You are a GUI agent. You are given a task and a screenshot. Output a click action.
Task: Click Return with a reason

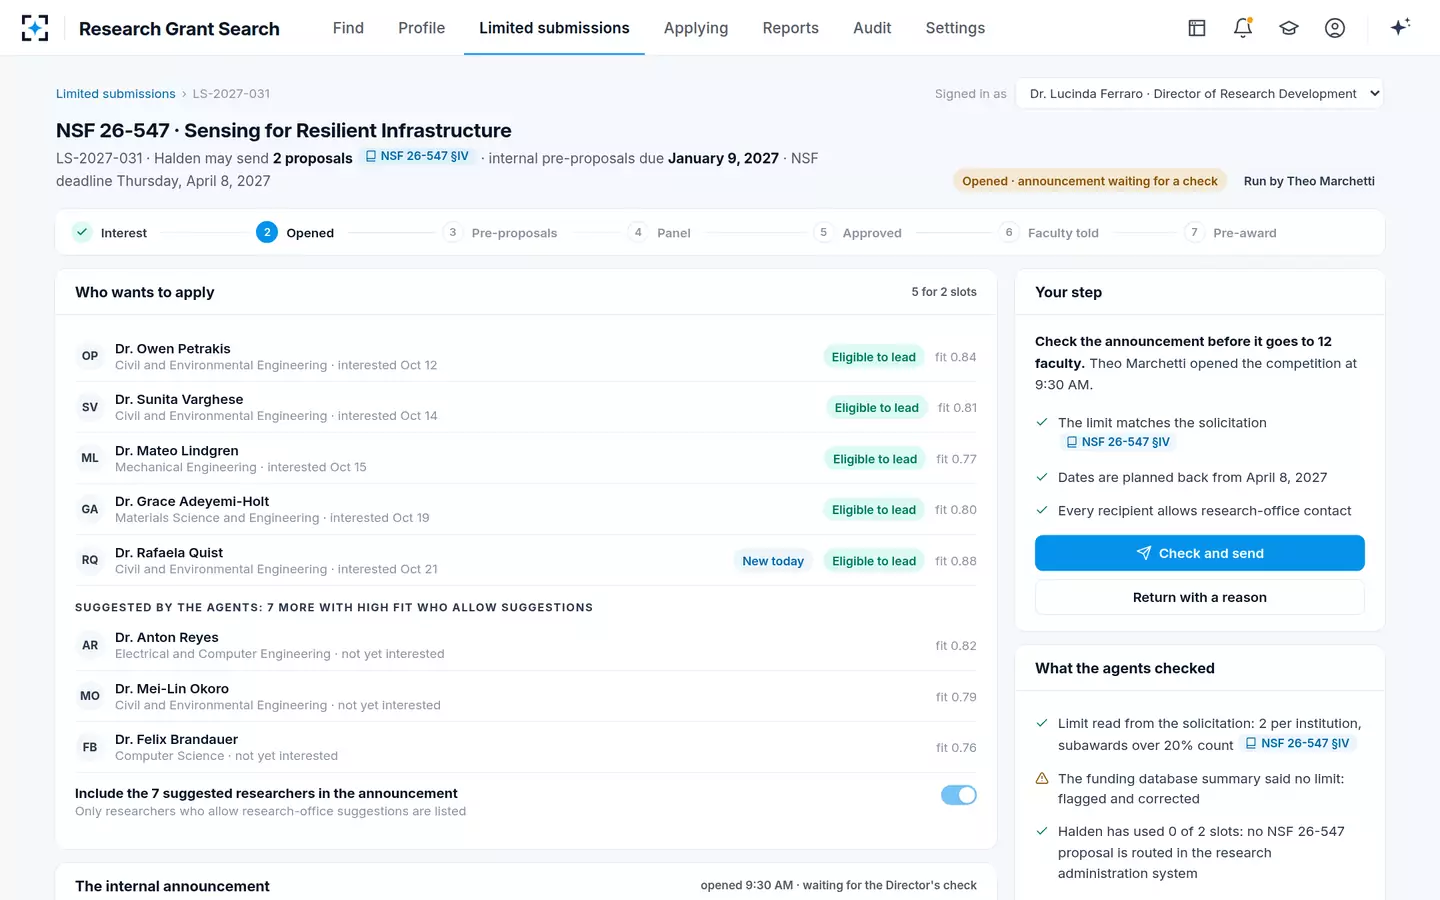(1200, 597)
